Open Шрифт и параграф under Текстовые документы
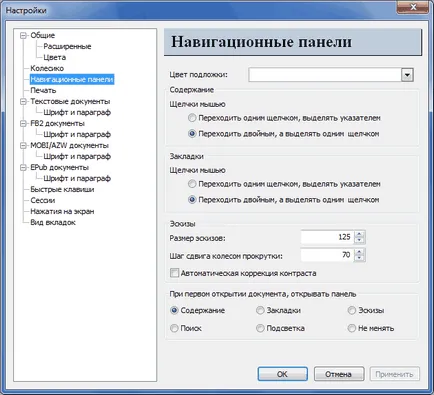The height and width of the screenshot is (395, 434). click(77, 112)
